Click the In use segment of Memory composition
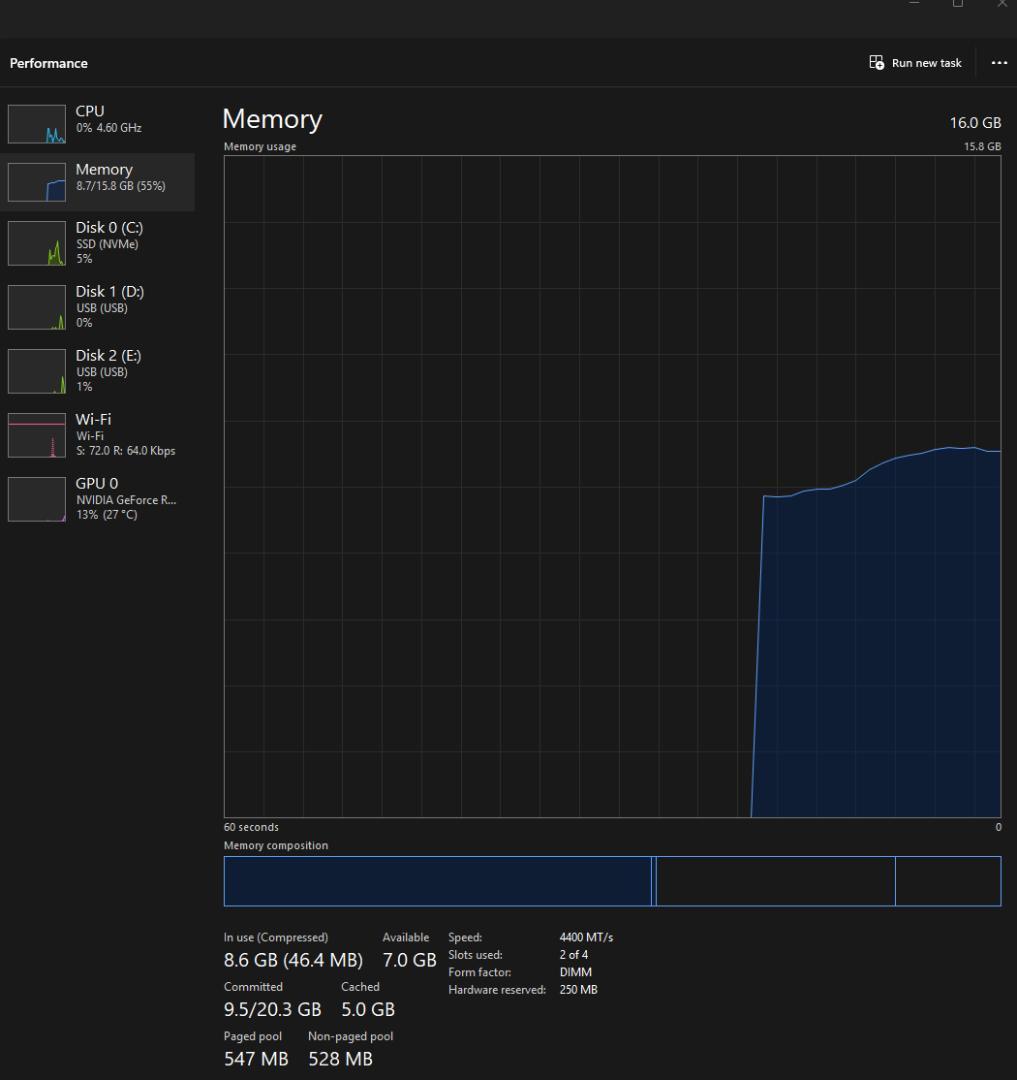Screen dimensions: 1017x1080 [437, 881]
